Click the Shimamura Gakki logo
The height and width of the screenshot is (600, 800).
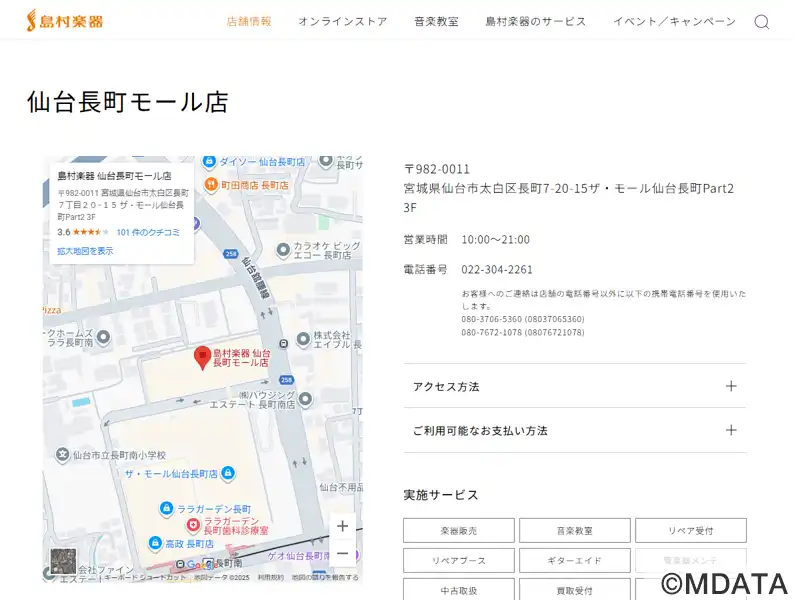[65, 21]
